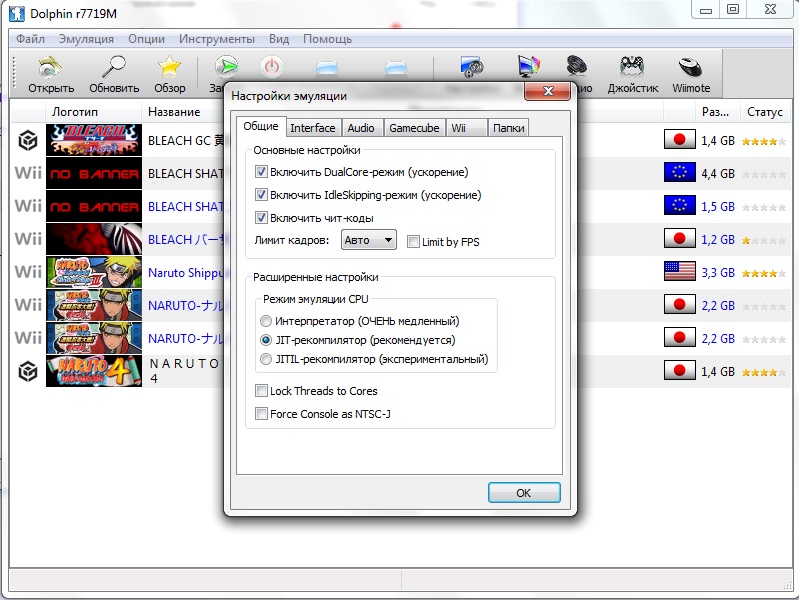
Task: Click the GameCube platform icon for BLEACH GC
Action: point(28,140)
